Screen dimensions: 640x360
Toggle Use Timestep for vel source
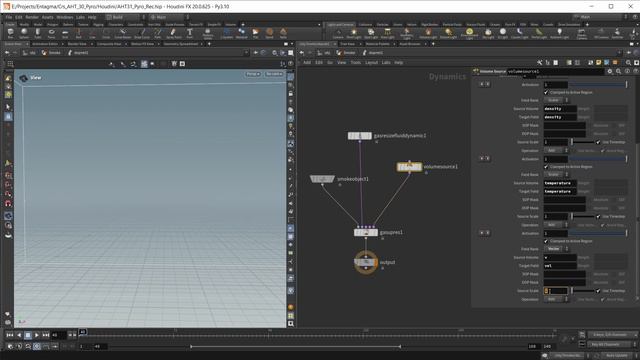[598, 291]
